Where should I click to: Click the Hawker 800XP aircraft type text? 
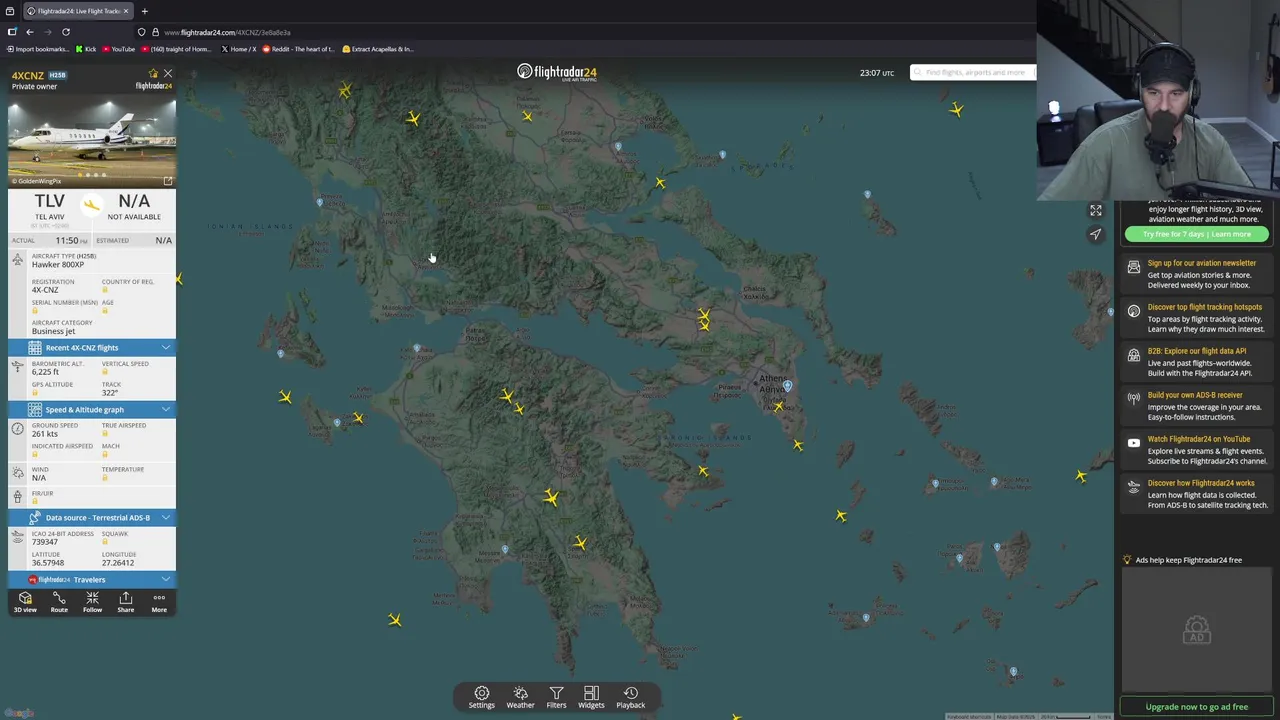[58, 265]
